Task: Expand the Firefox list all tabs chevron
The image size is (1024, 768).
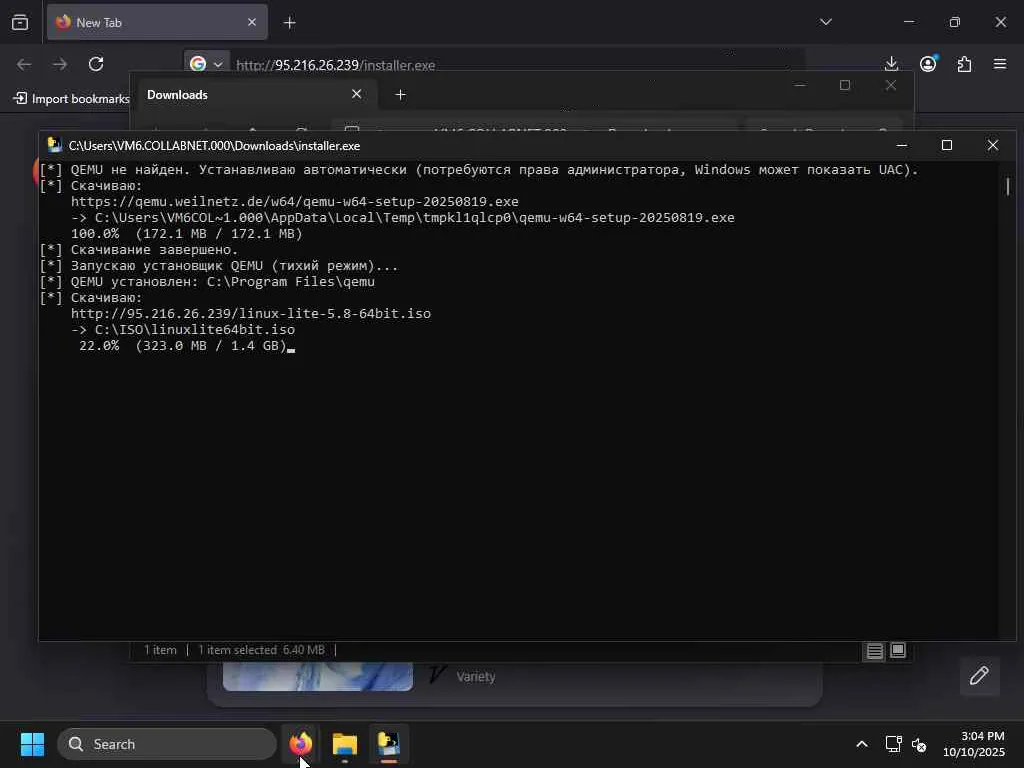Action: point(825,22)
